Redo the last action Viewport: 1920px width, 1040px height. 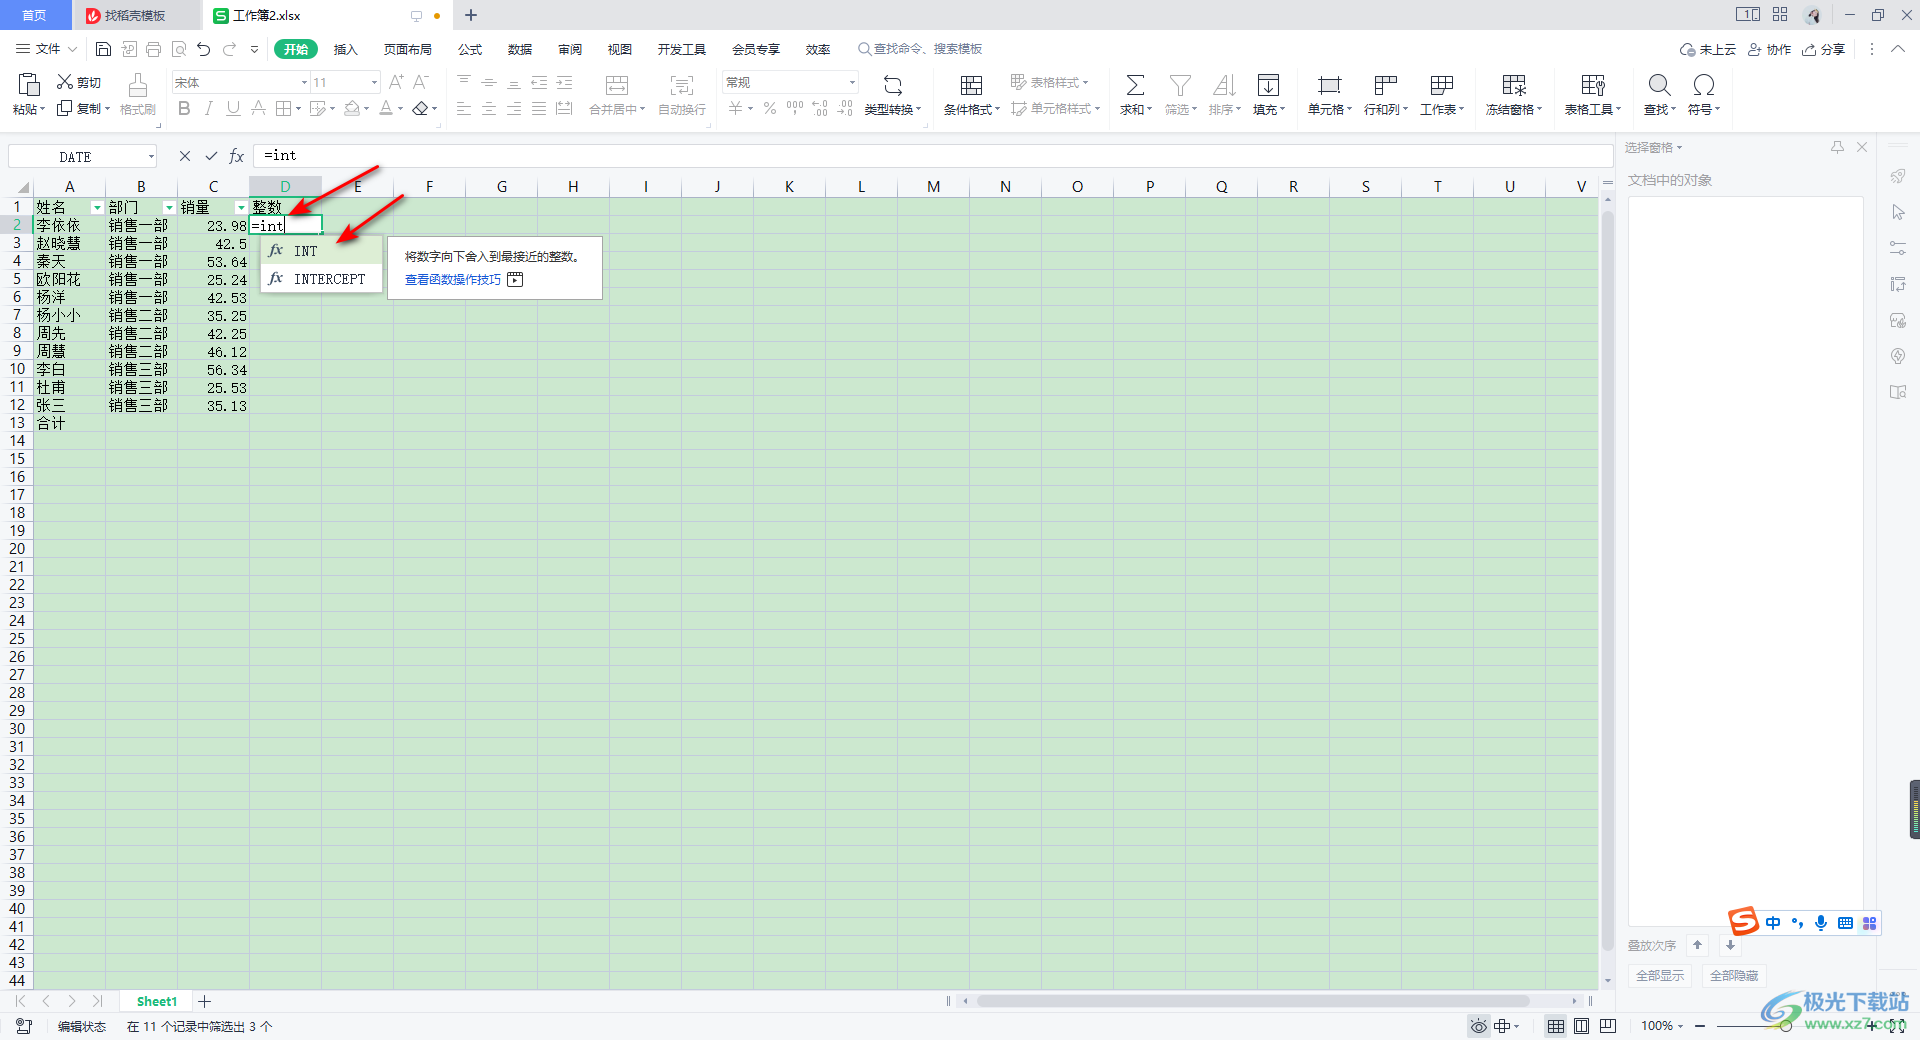(230, 49)
